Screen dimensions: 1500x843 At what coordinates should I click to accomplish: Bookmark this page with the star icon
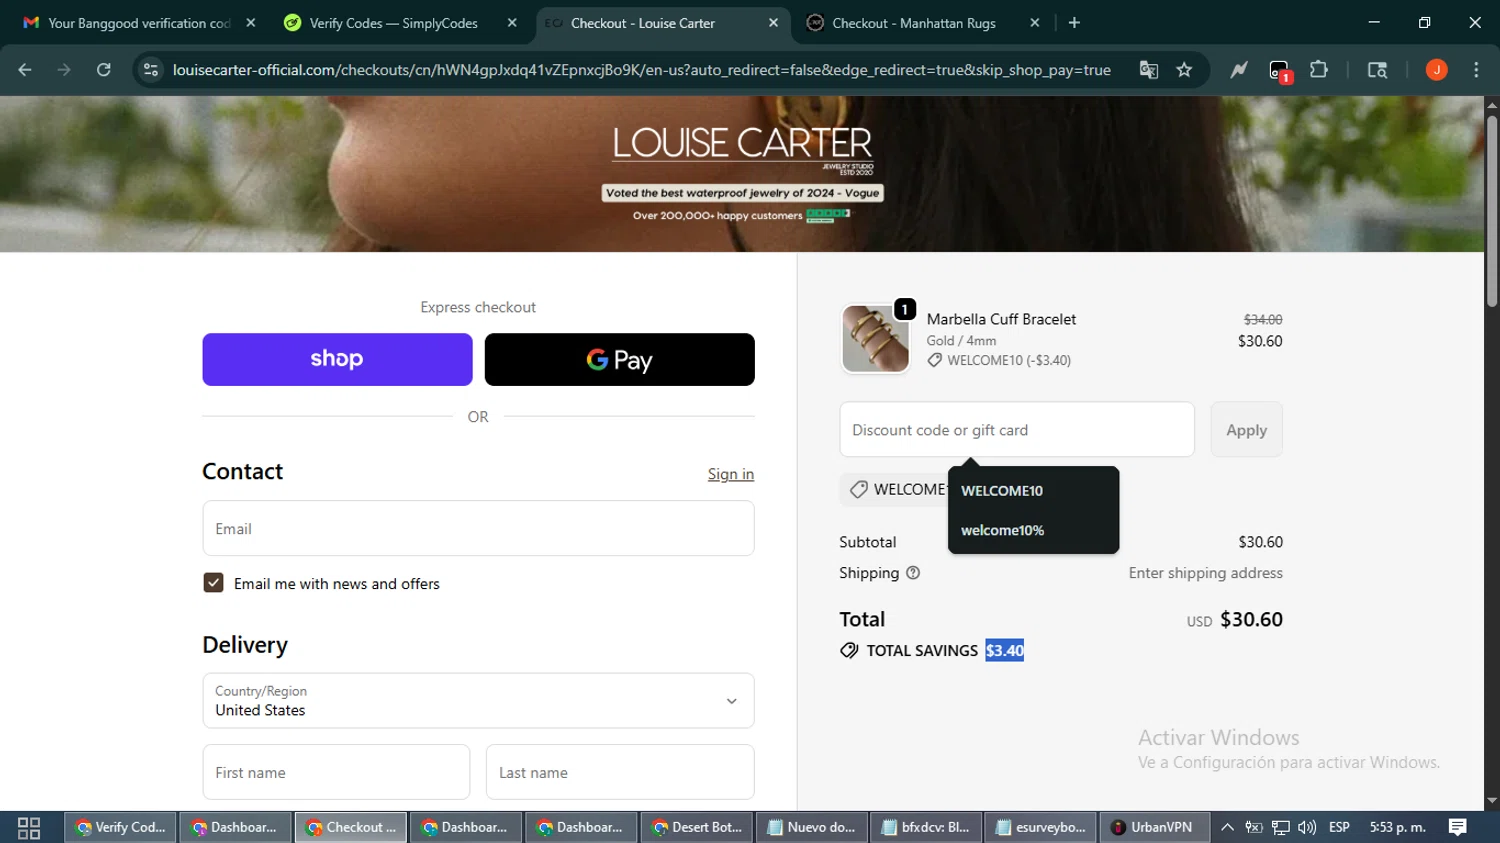[x=1184, y=70]
